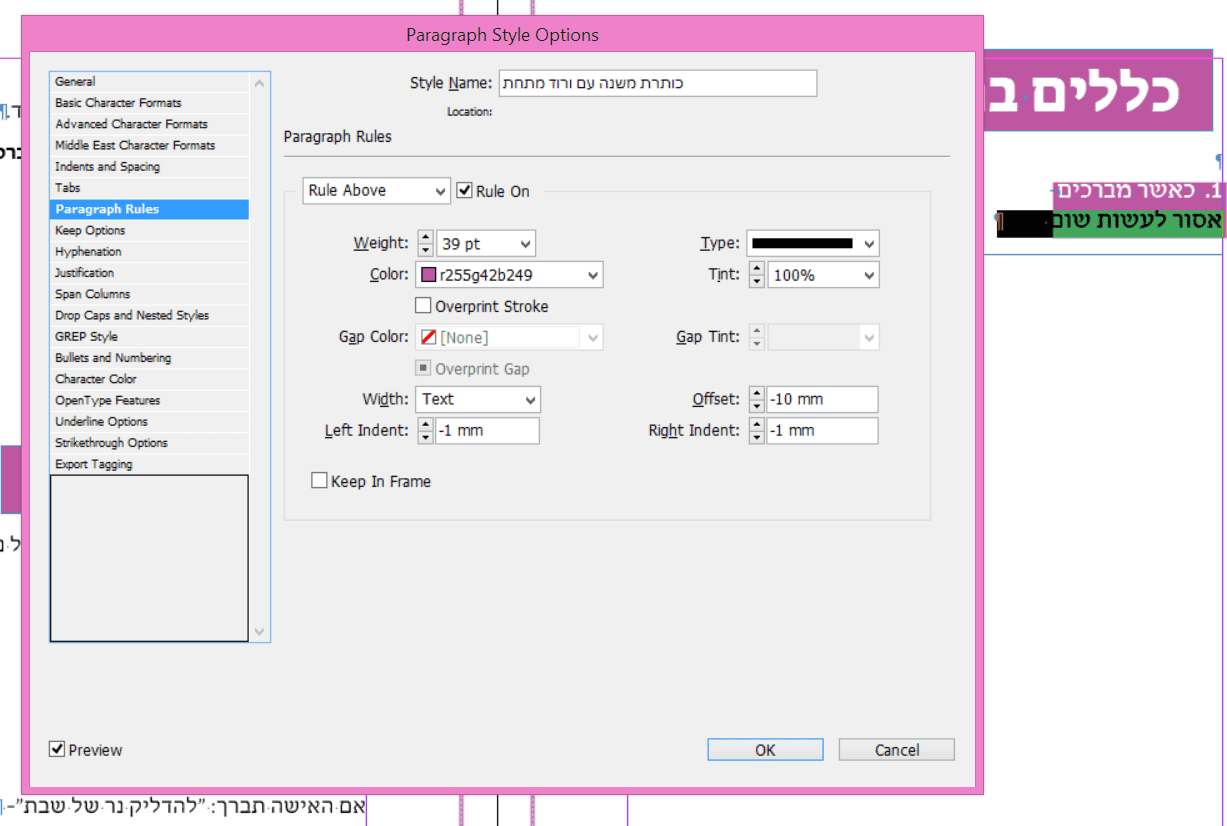Open the Color dropdown r255g42b249
This screenshot has height=826, width=1227.
point(509,275)
